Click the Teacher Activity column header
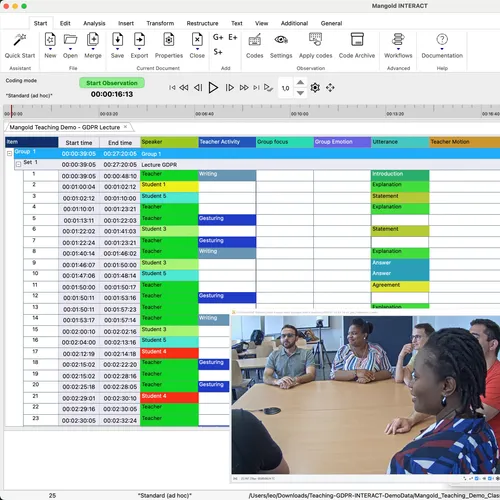Viewport: 500px width, 500px height. coord(227,142)
